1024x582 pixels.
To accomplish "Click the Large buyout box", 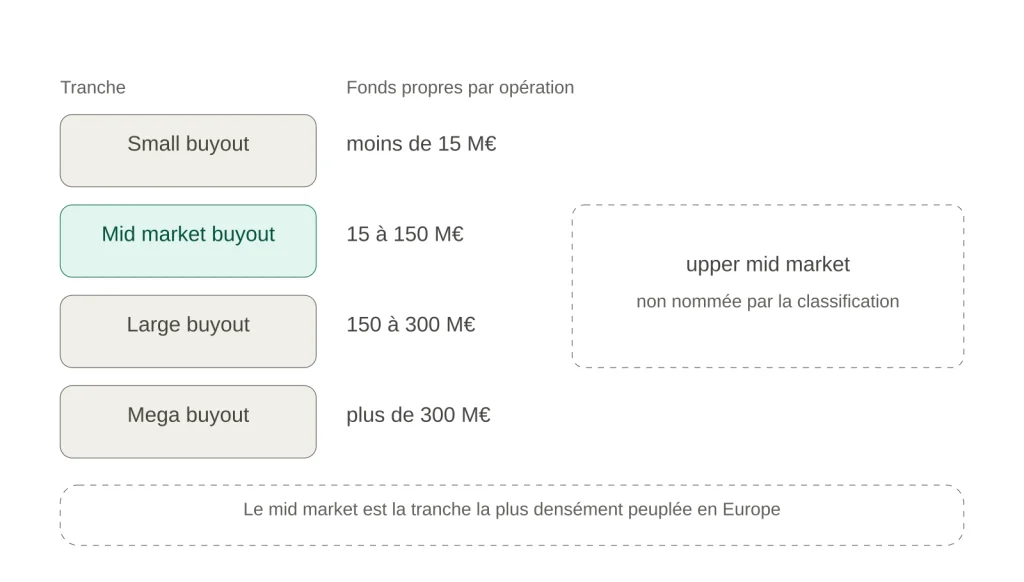I will coord(188,331).
